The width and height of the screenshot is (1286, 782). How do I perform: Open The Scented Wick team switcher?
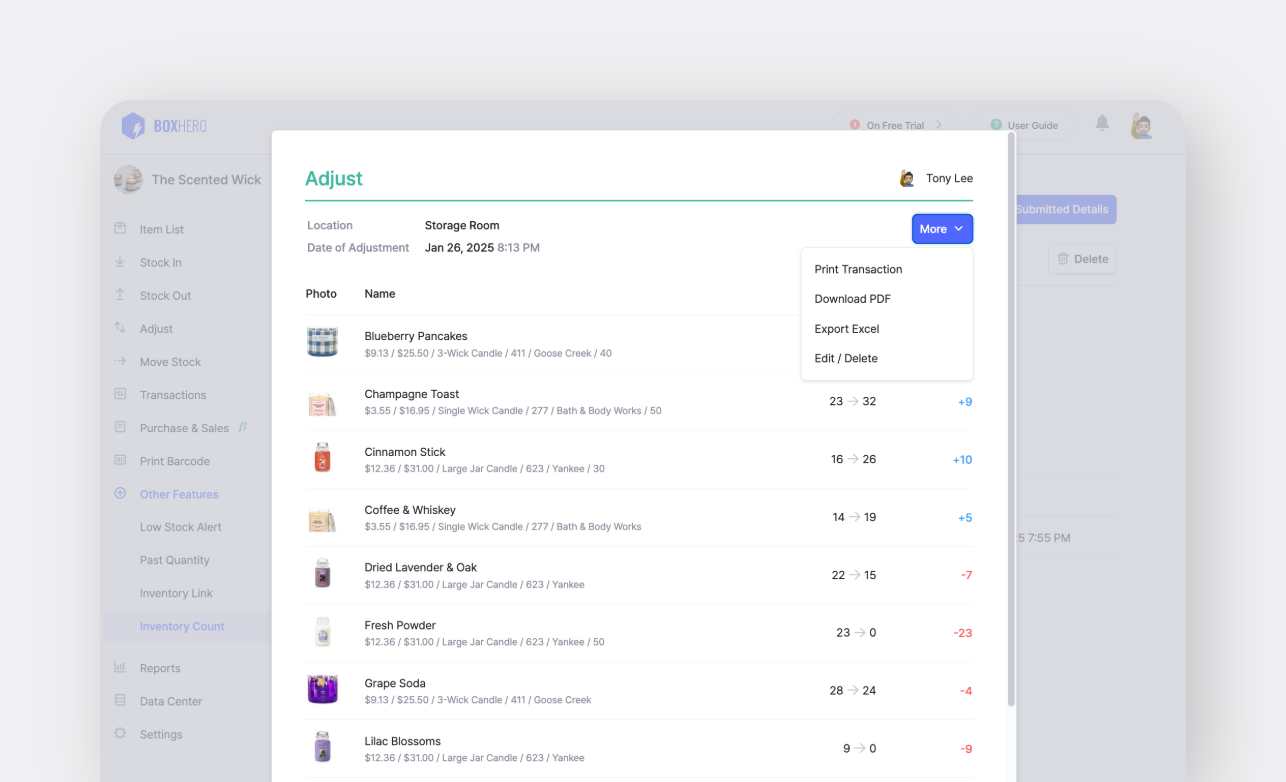(188, 180)
